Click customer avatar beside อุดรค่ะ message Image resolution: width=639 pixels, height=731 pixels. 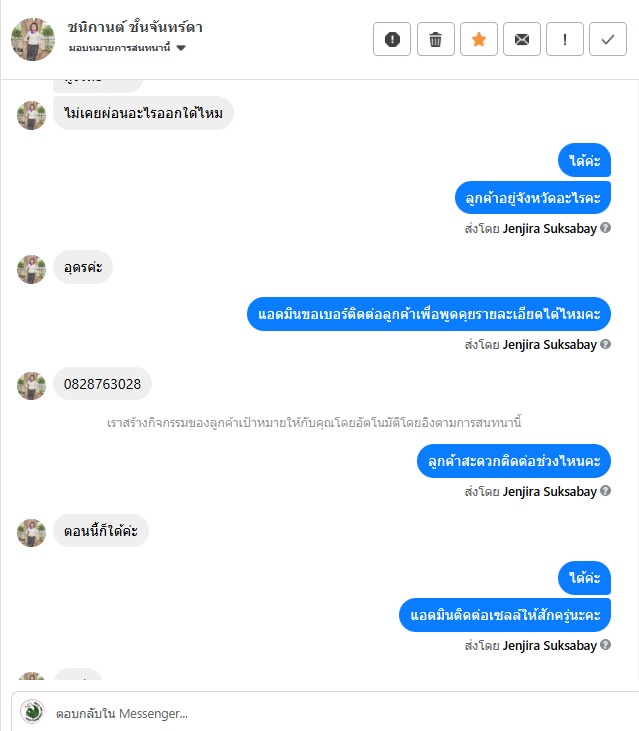[32, 269]
